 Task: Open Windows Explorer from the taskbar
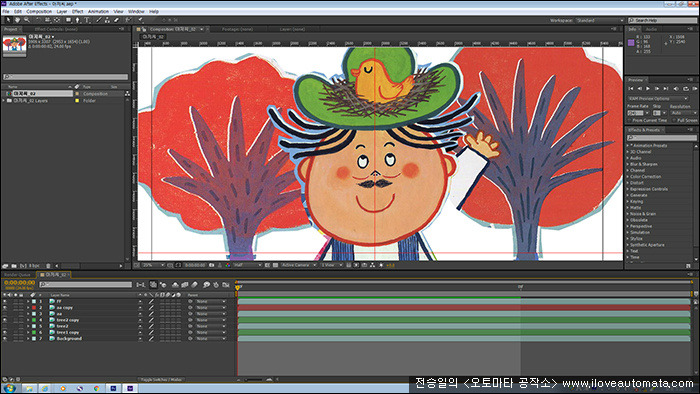[29, 388]
